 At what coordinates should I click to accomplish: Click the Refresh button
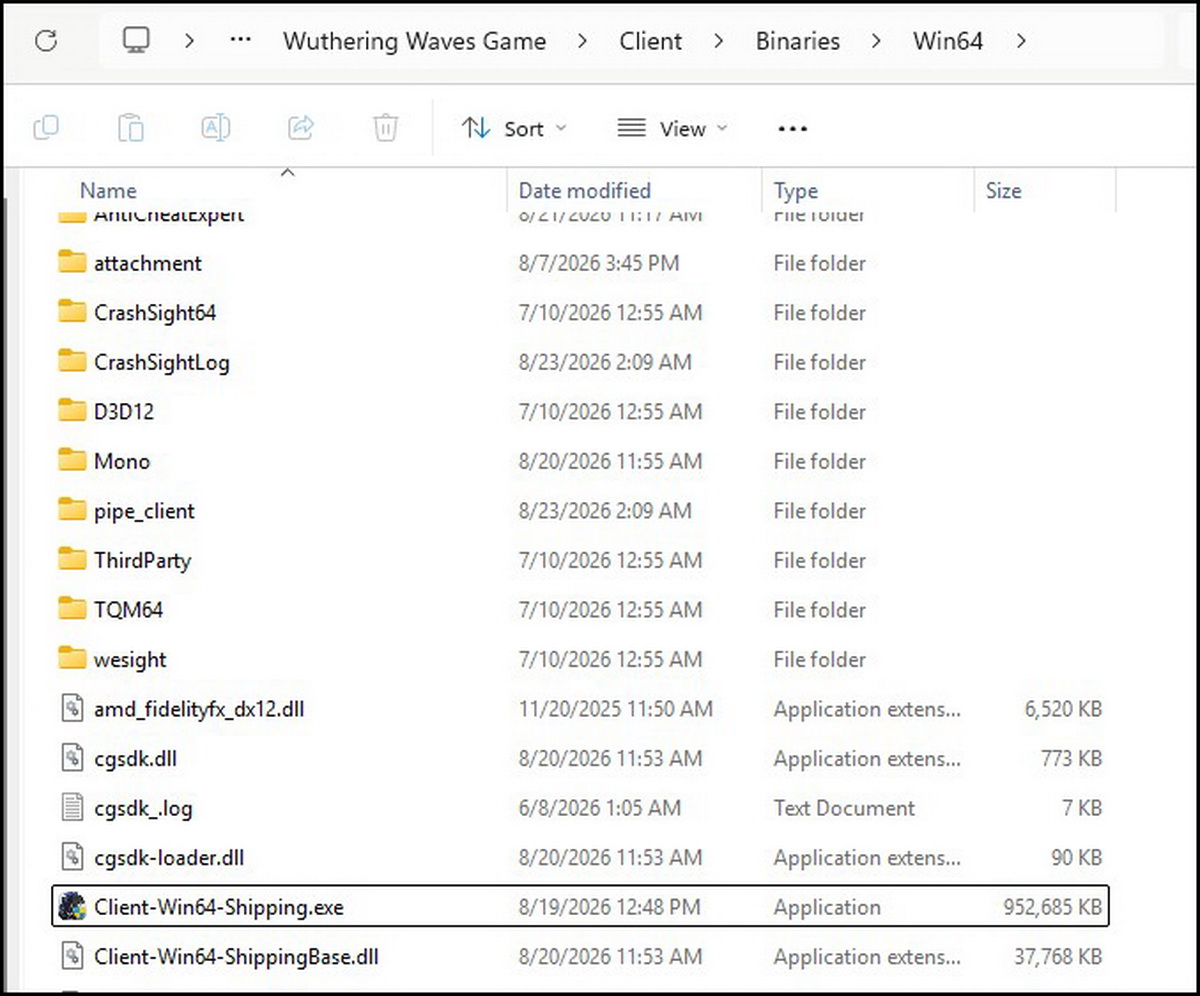(46, 41)
